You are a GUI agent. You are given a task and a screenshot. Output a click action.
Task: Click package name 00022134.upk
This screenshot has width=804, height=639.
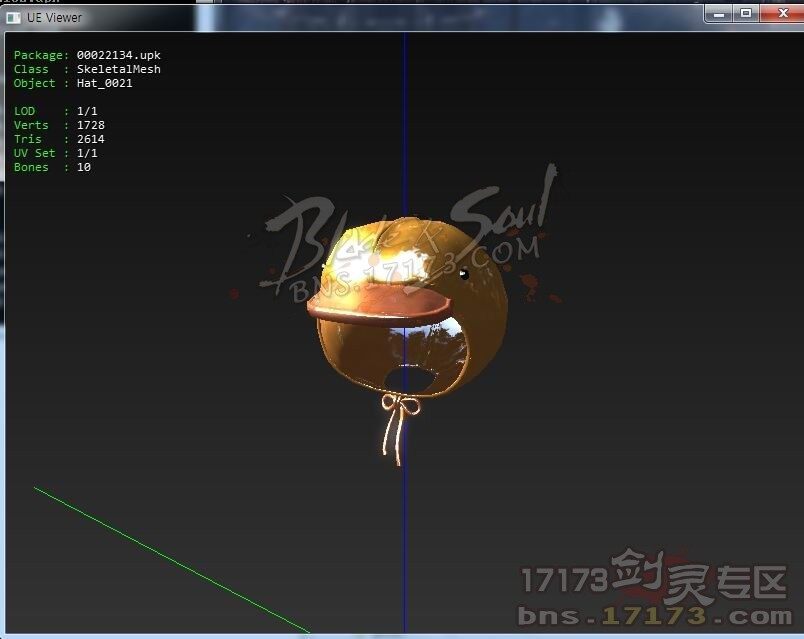118,55
